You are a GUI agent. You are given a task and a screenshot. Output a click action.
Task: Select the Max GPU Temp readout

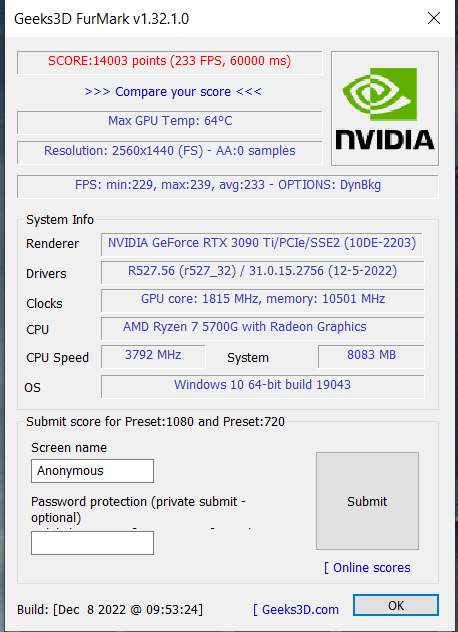170,123
